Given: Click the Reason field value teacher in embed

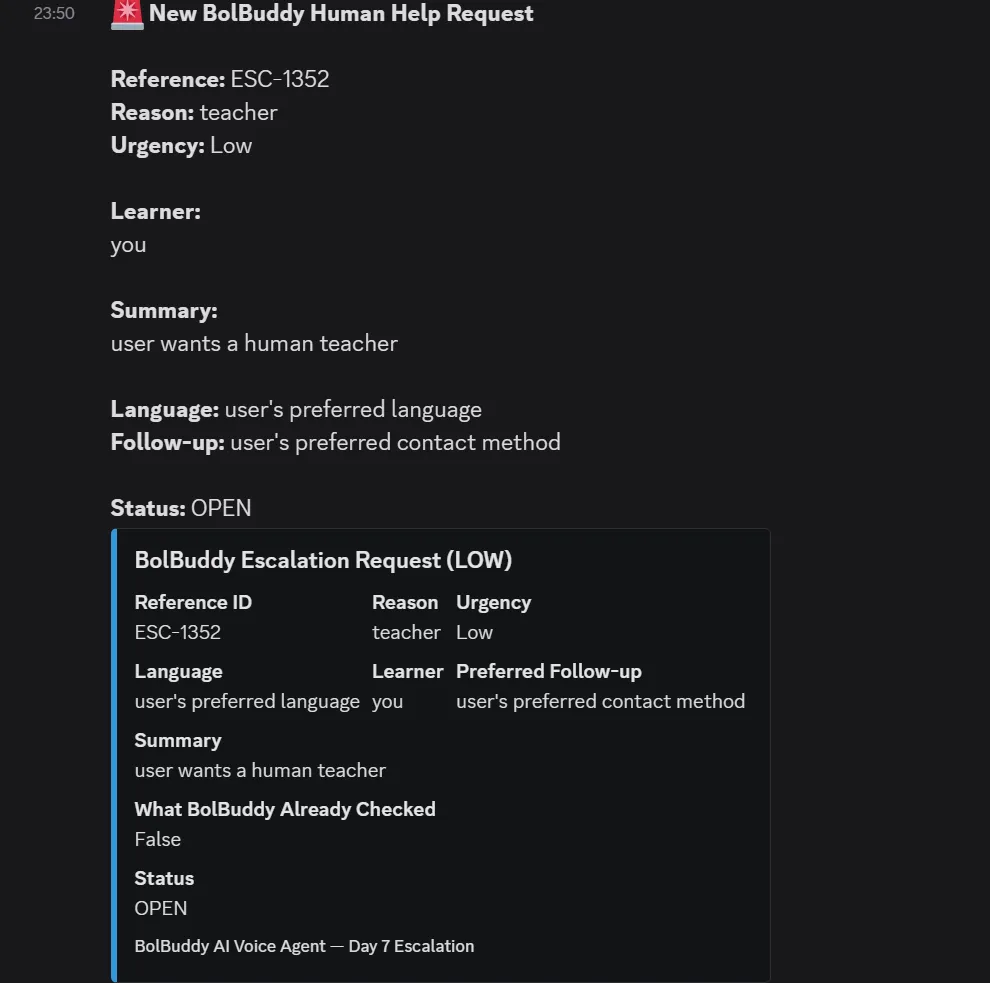Looking at the screenshot, I should (406, 632).
